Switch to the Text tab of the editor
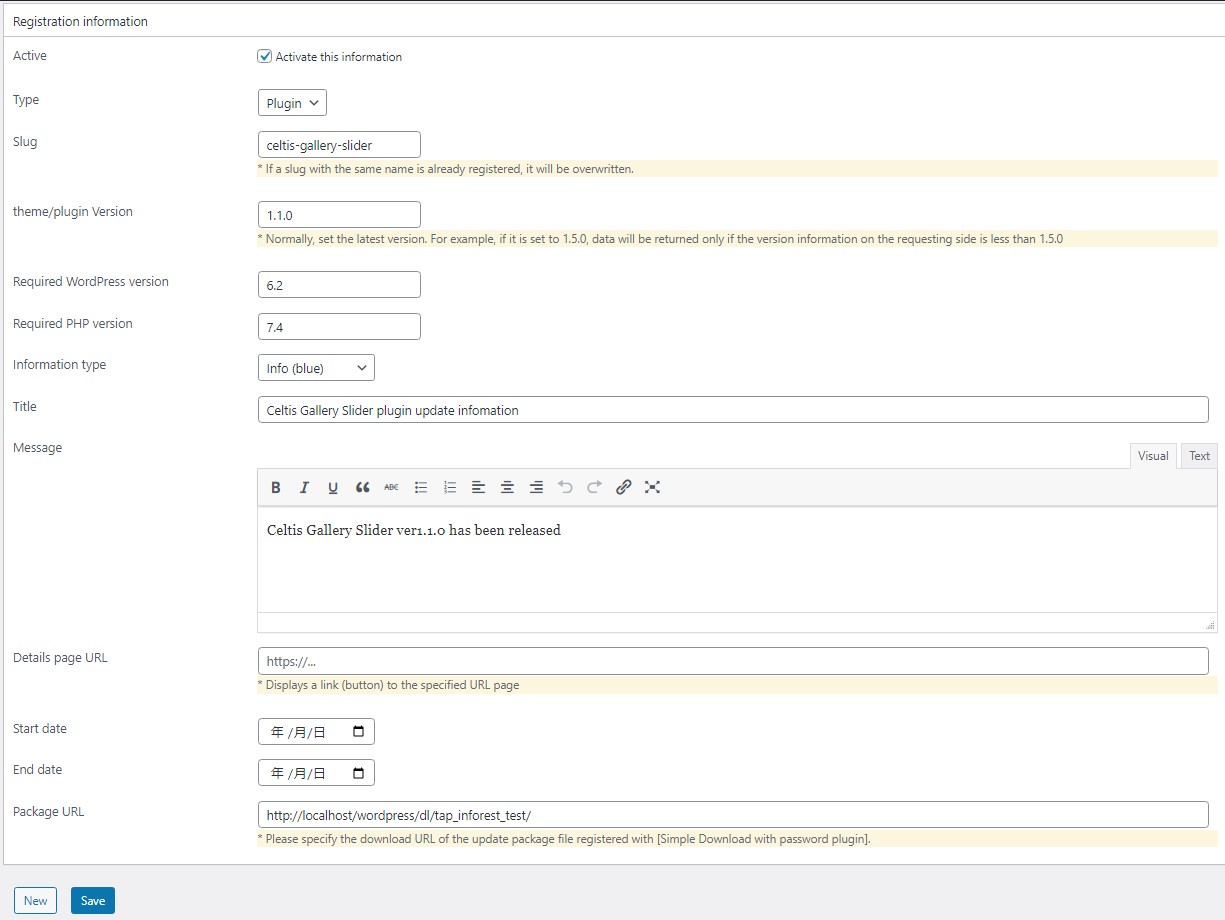The width and height of the screenshot is (1225, 920). [1199, 455]
